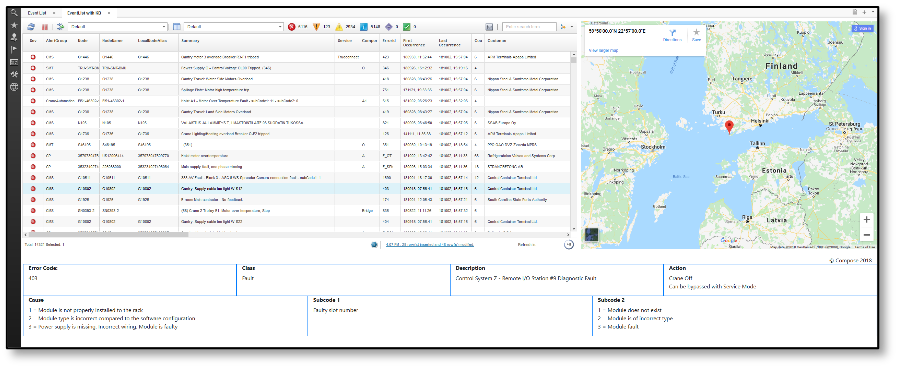898x368 pixels.
Task: Open the globe icon in left sidebar
Action: tap(14, 87)
